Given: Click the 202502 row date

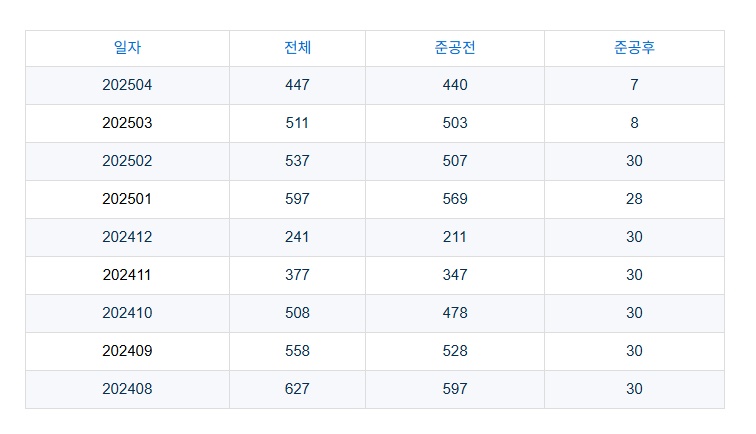Looking at the screenshot, I should pyautogui.click(x=127, y=162).
